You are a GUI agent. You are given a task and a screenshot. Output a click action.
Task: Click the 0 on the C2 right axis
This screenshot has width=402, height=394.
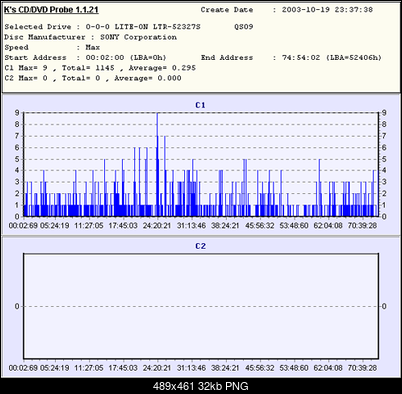point(384,306)
